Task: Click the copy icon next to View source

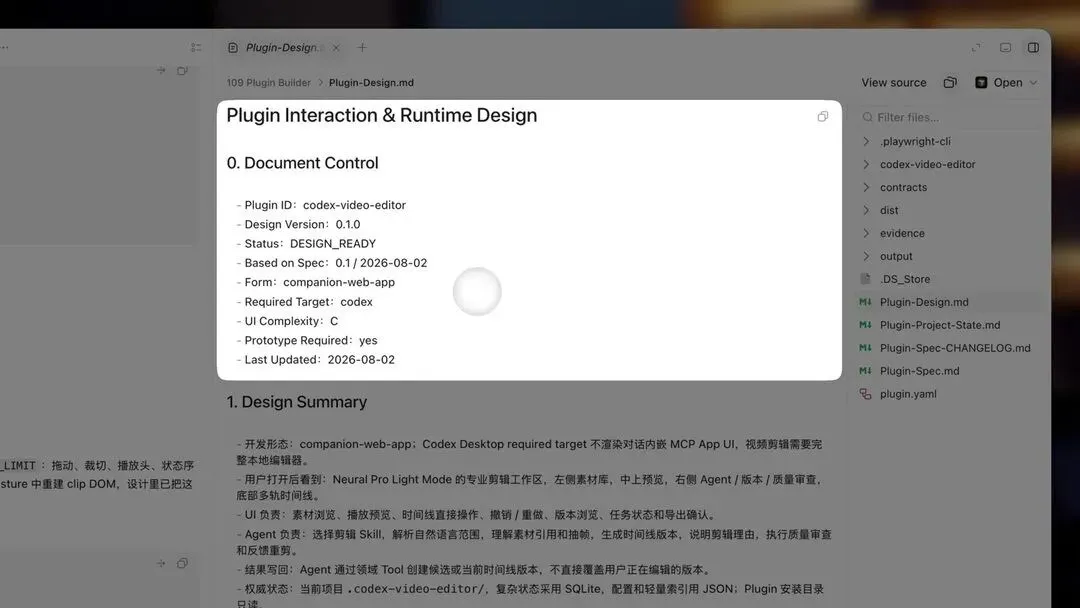Action: click(950, 83)
